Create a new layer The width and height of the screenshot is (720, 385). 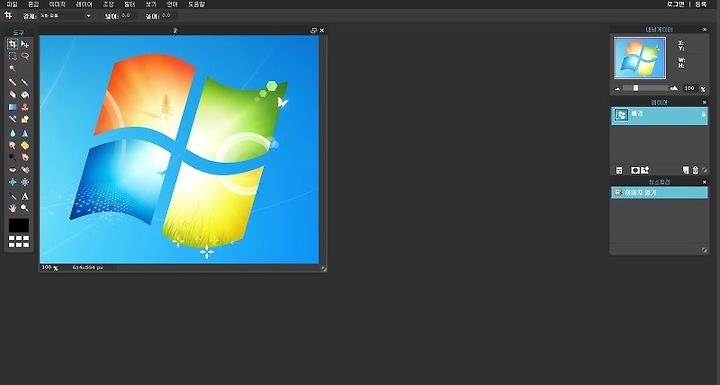coord(686,170)
